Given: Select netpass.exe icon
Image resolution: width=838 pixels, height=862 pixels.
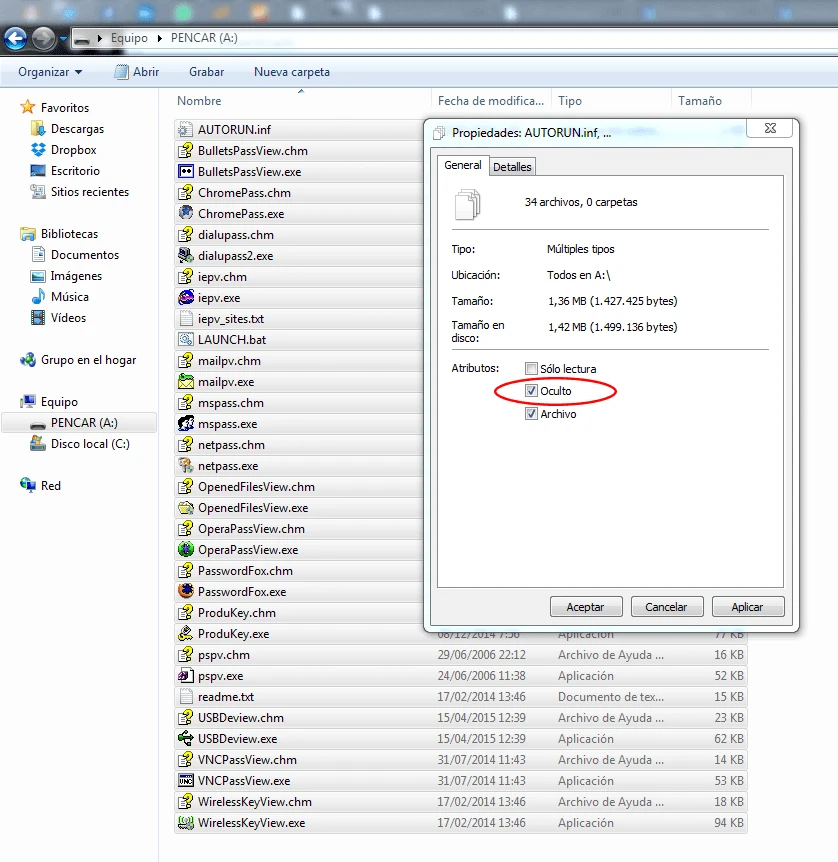Looking at the screenshot, I should coord(186,466).
